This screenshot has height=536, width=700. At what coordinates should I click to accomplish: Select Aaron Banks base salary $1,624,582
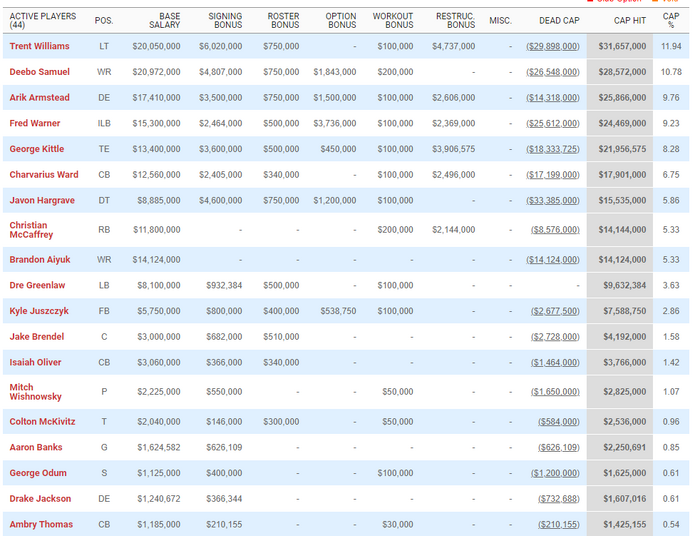click(x=159, y=447)
